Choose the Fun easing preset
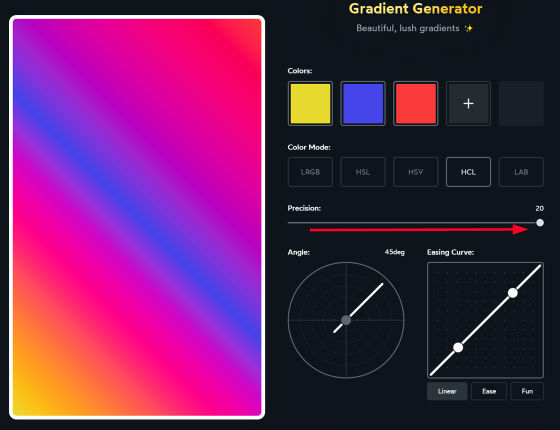 (x=527, y=391)
